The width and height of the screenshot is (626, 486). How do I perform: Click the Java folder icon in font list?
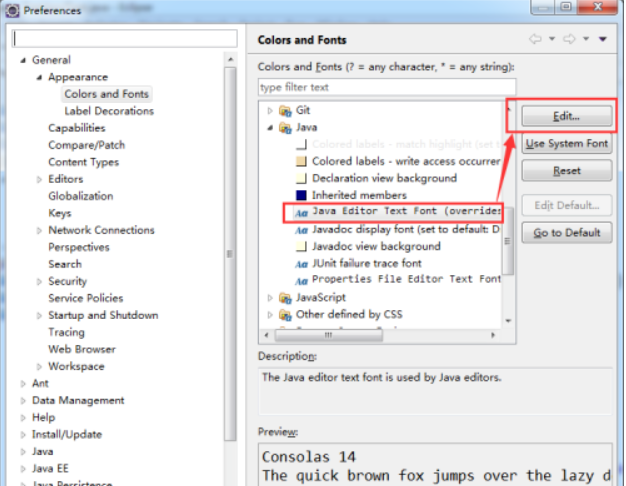point(286,128)
